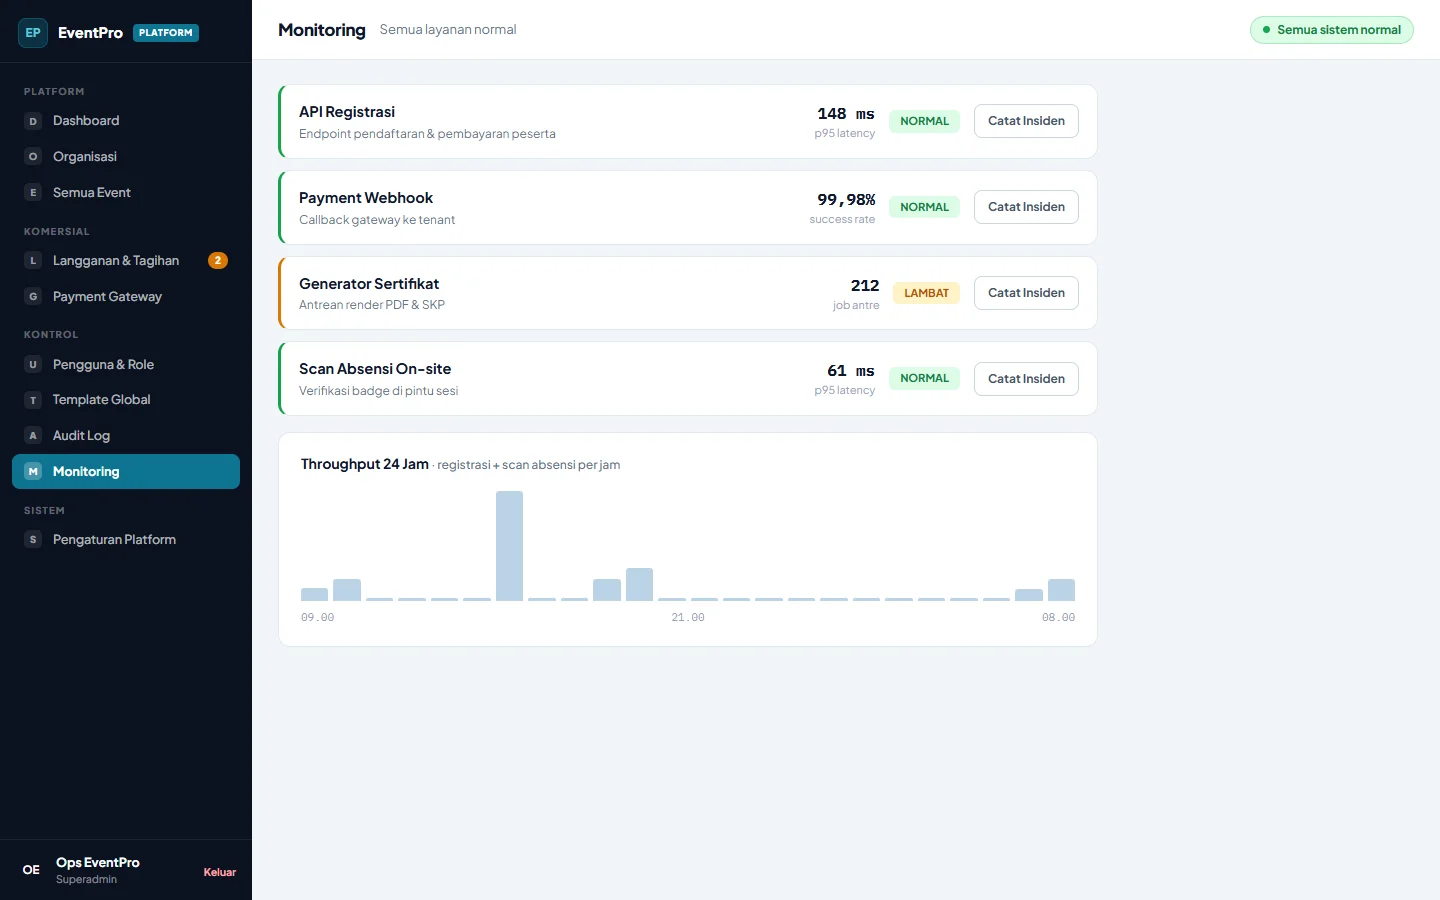Screen dimensions: 1440x900
Task: Click the last throughput bar above 08.00
Action: (1061, 590)
